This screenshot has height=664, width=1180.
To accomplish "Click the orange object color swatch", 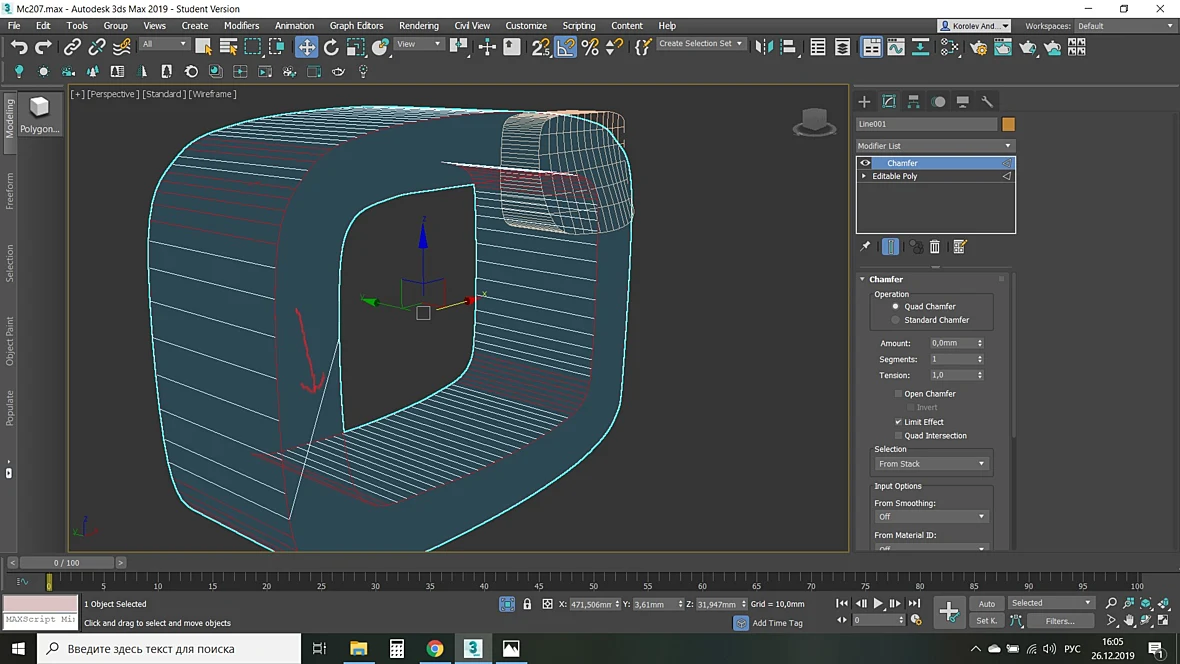I will point(1008,124).
